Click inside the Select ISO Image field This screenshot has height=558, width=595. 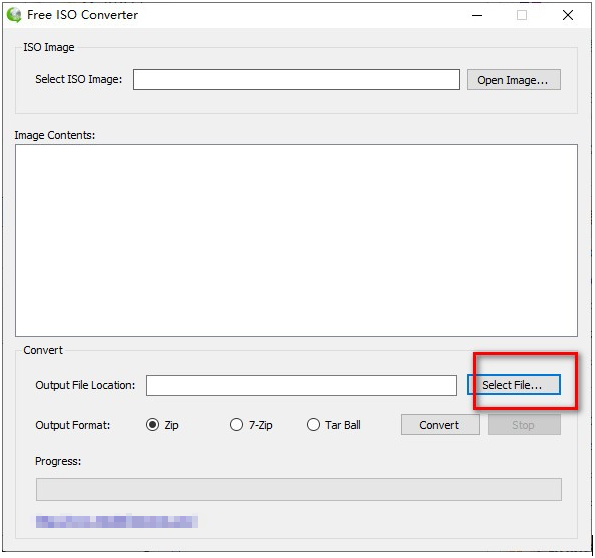pyautogui.click(x=296, y=79)
